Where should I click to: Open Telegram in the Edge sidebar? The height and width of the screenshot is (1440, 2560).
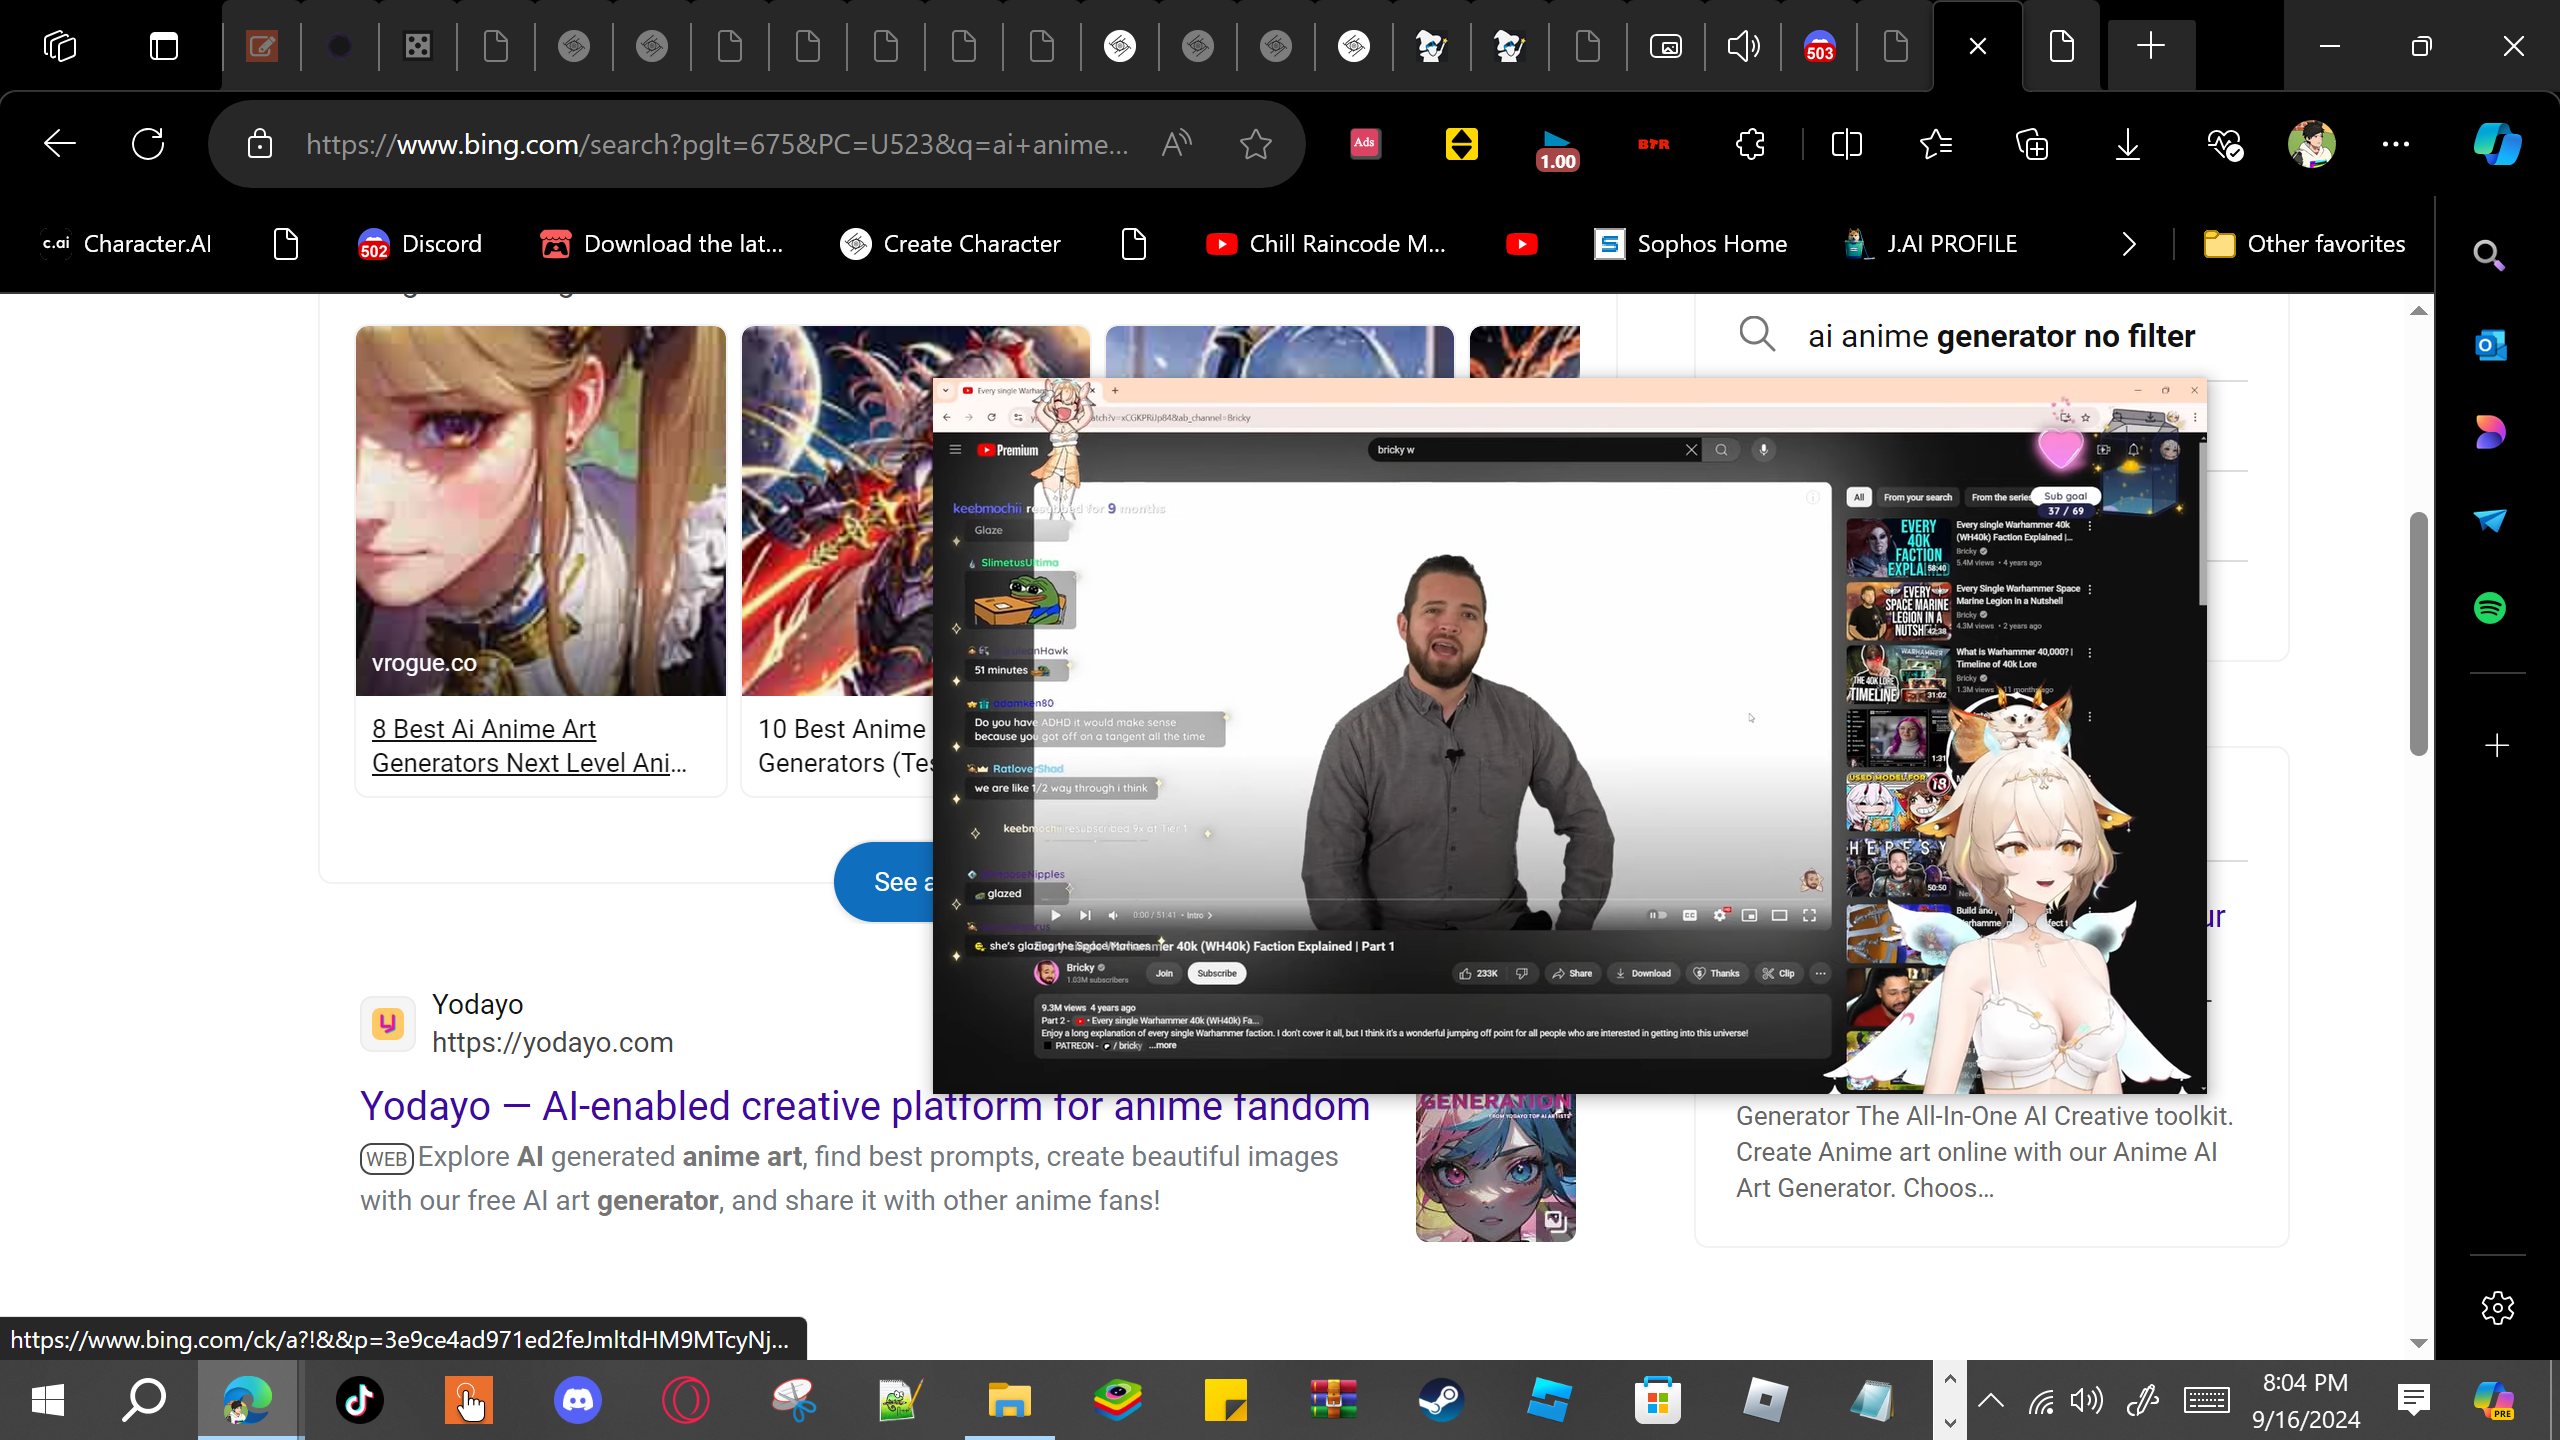2490,520
